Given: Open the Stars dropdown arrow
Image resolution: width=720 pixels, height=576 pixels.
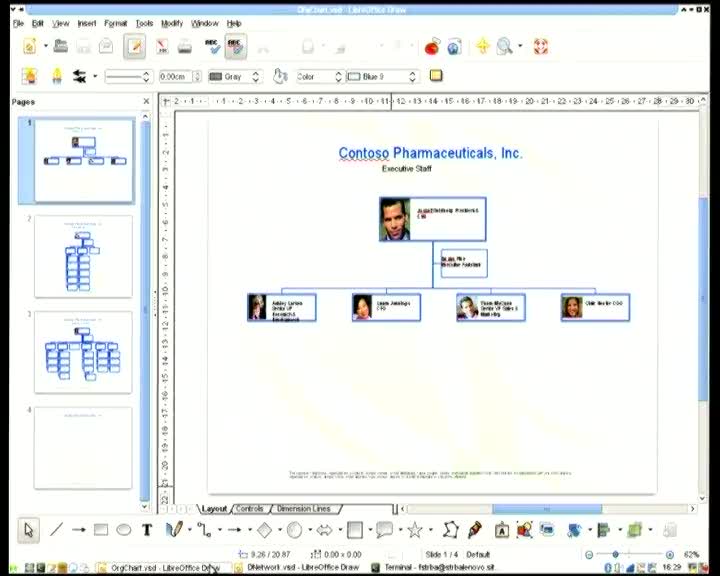Looking at the screenshot, I should 430,530.
